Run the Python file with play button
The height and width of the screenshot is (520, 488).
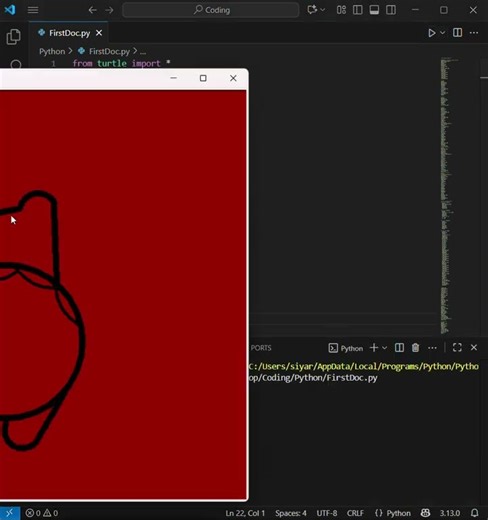432,33
